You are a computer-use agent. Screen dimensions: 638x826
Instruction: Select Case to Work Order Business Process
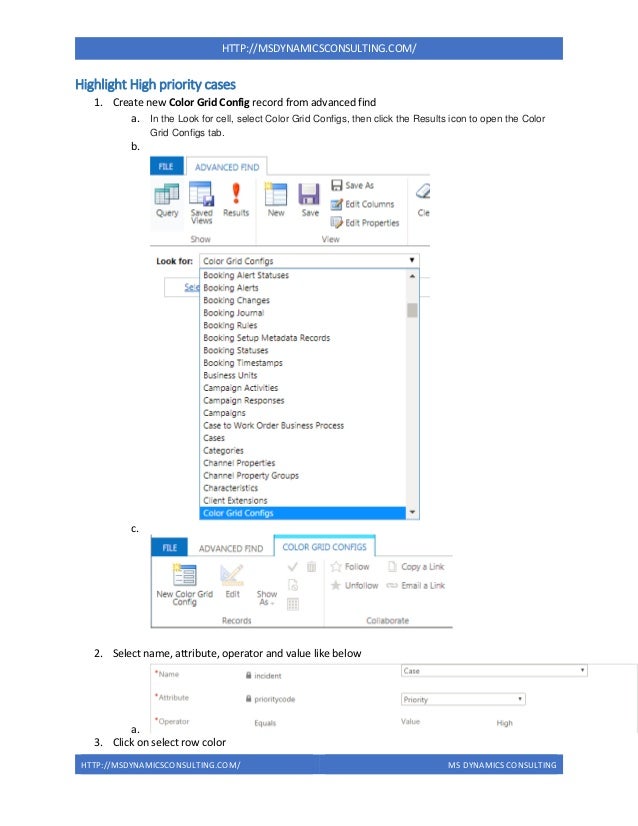click(x=273, y=425)
